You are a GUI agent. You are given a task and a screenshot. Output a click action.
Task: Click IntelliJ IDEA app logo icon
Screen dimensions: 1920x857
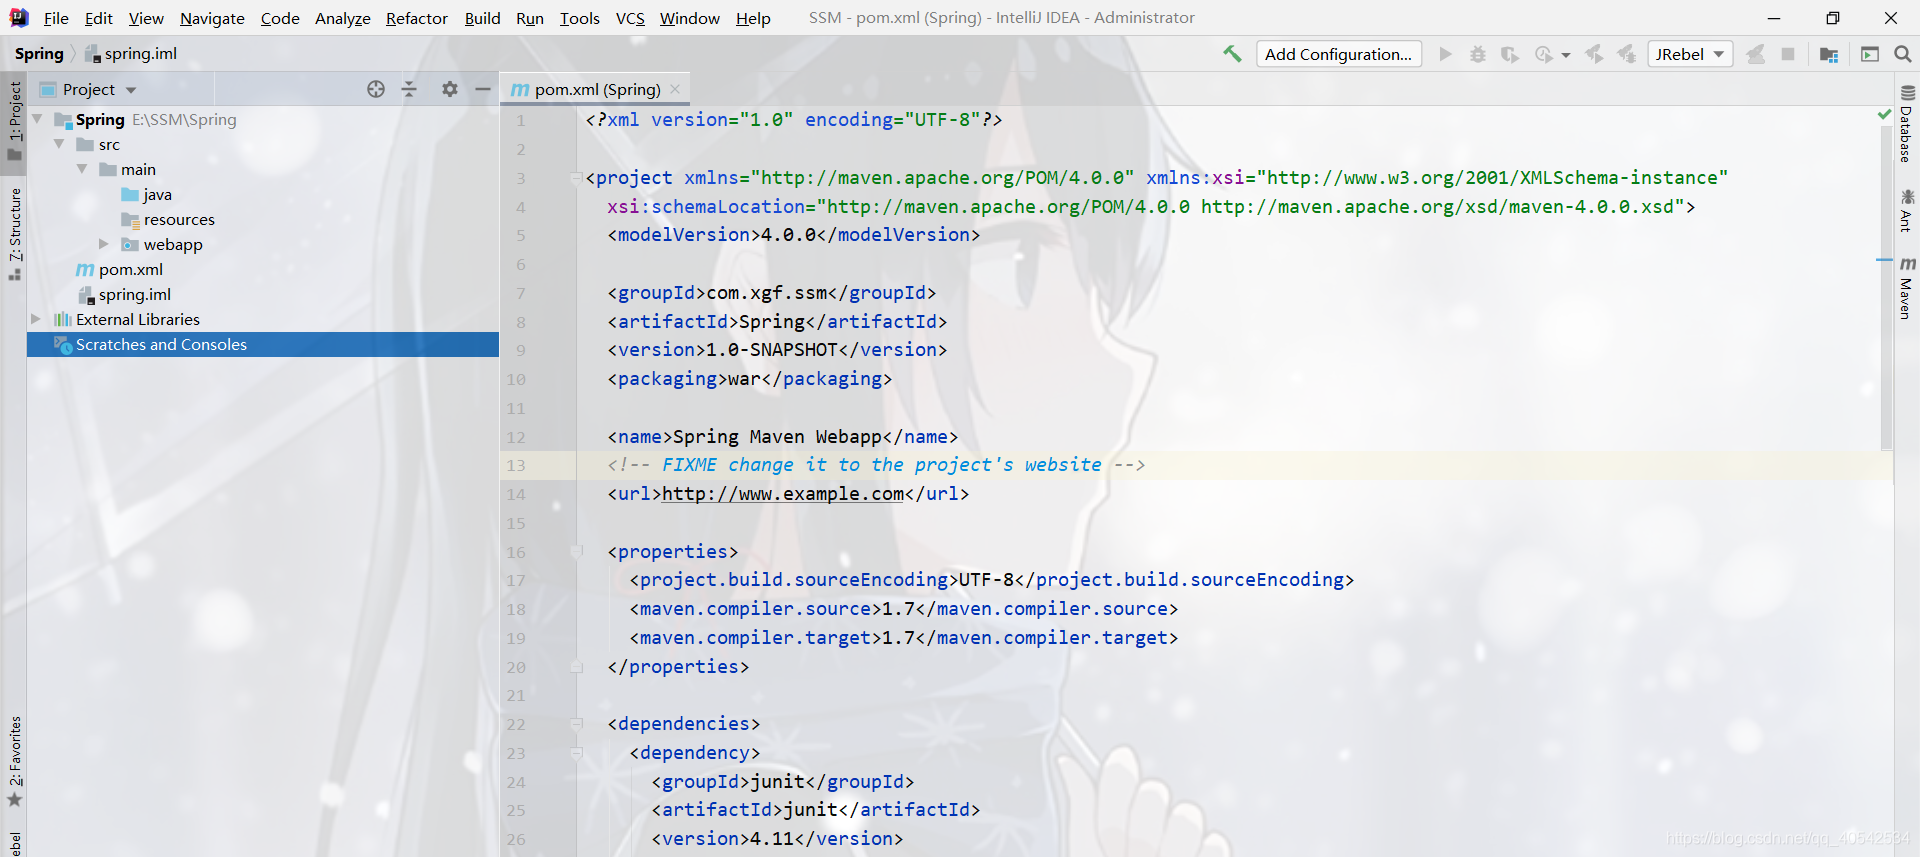click(x=19, y=18)
